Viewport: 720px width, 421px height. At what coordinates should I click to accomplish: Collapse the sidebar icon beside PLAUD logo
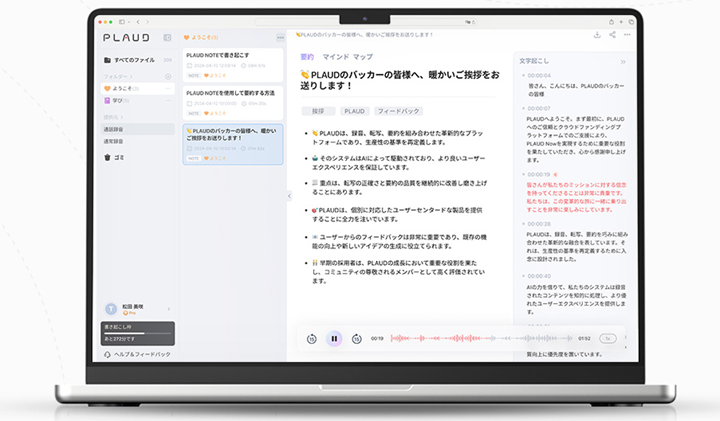(167, 38)
